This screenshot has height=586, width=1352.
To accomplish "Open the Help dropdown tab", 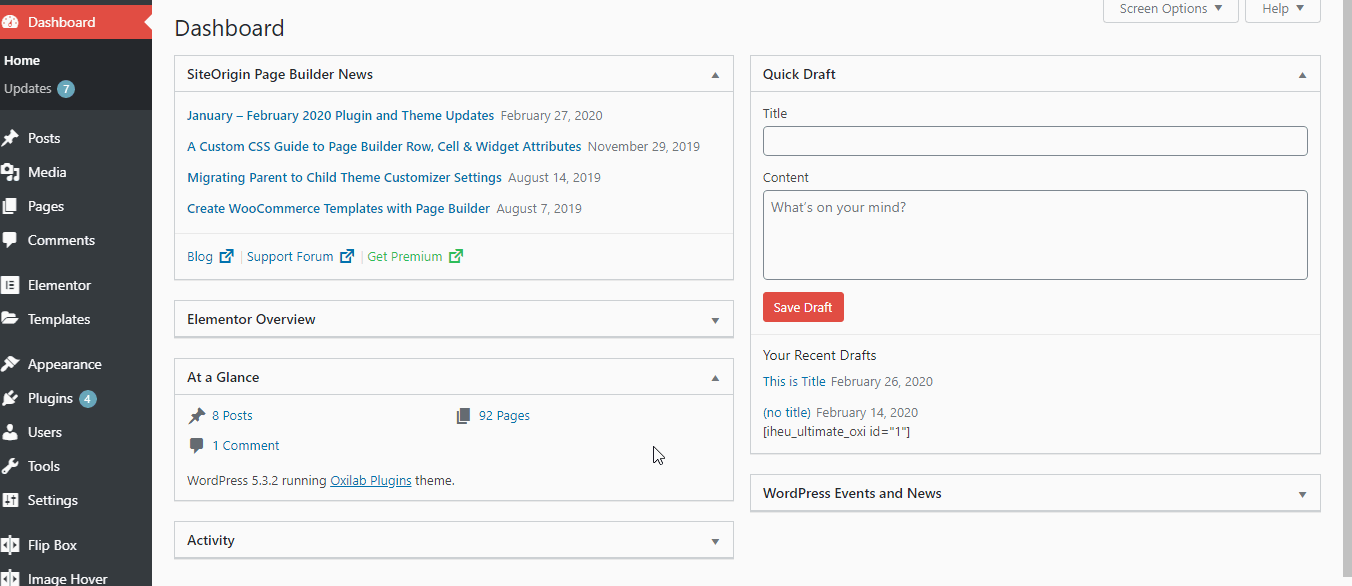I will tap(1283, 9).
